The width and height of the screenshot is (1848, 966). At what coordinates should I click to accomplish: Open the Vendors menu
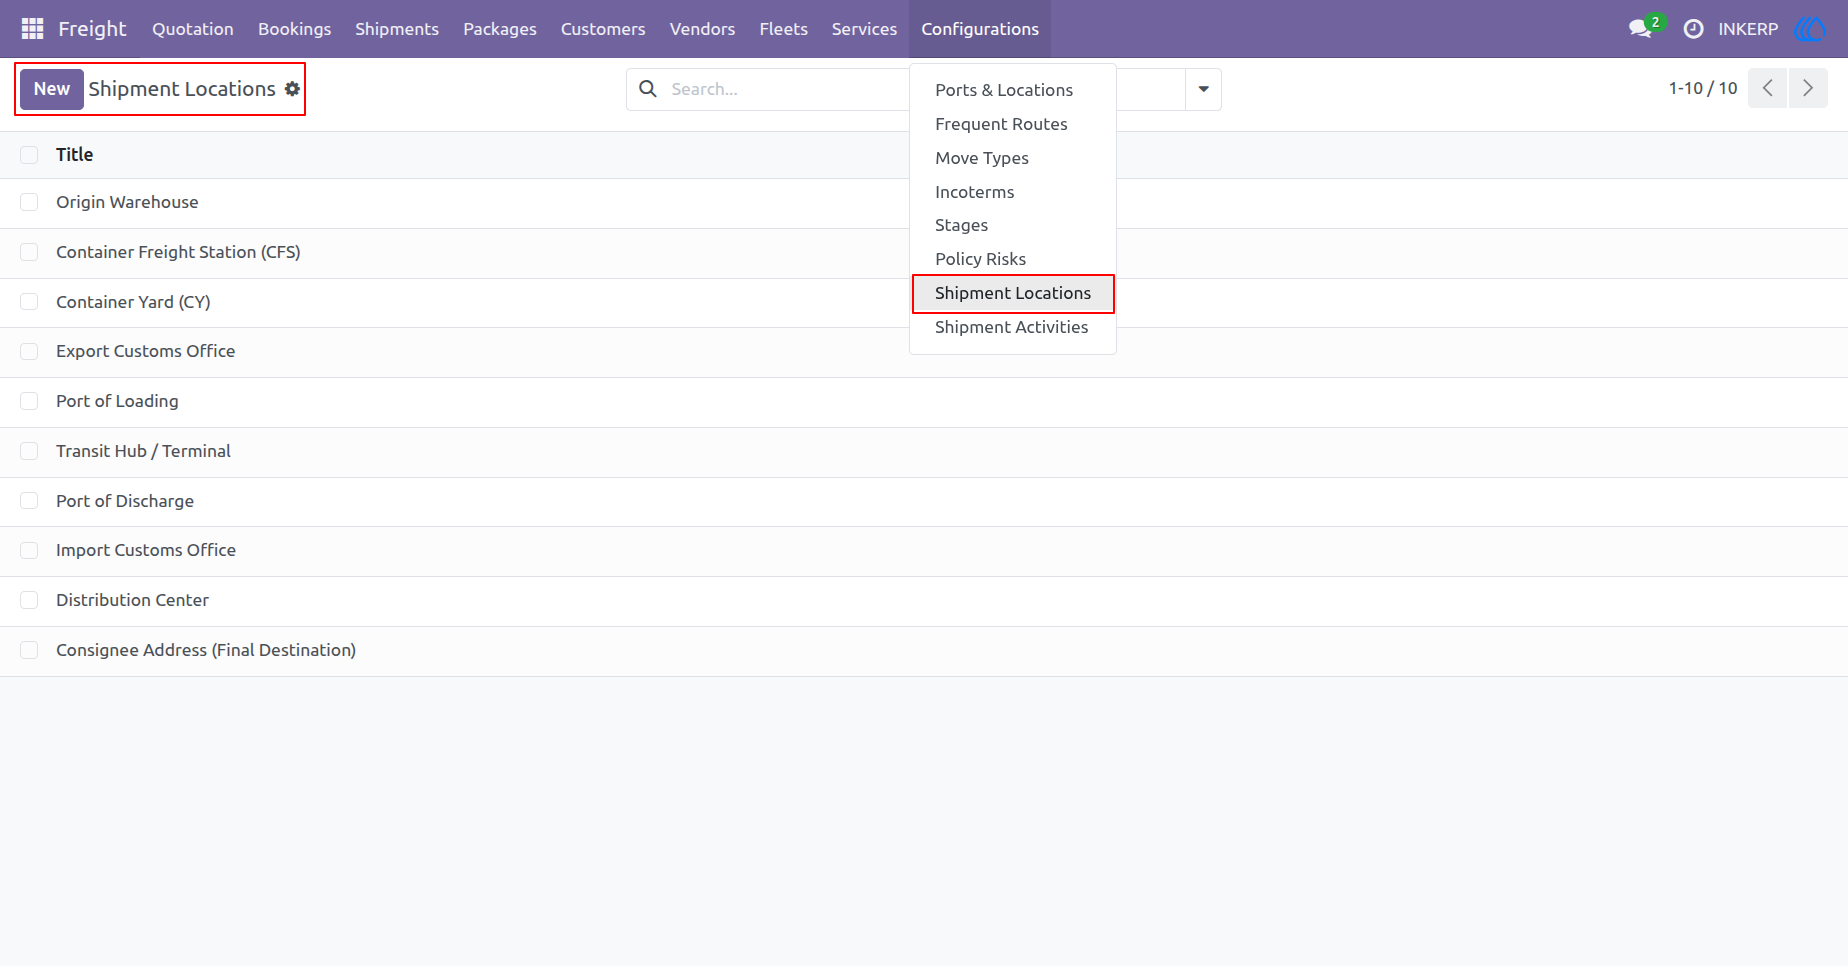702,29
